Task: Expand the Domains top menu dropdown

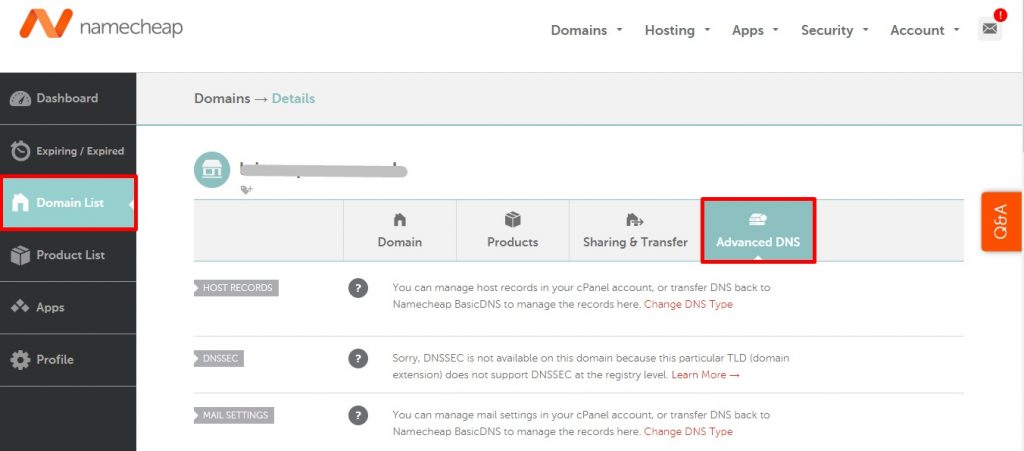Action: point(586,30)
